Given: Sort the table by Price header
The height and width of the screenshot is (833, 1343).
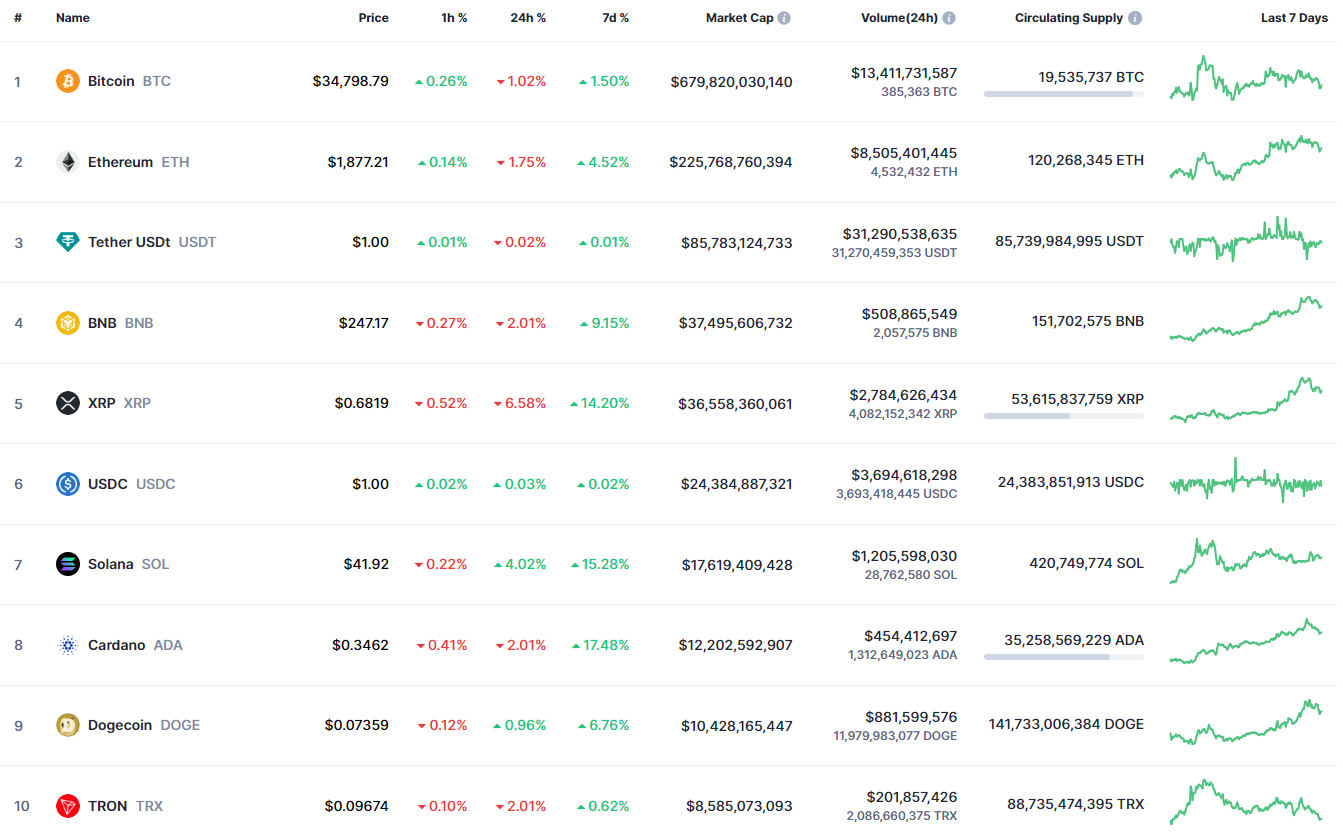Looking at the screenshot, I should (374, 18).
